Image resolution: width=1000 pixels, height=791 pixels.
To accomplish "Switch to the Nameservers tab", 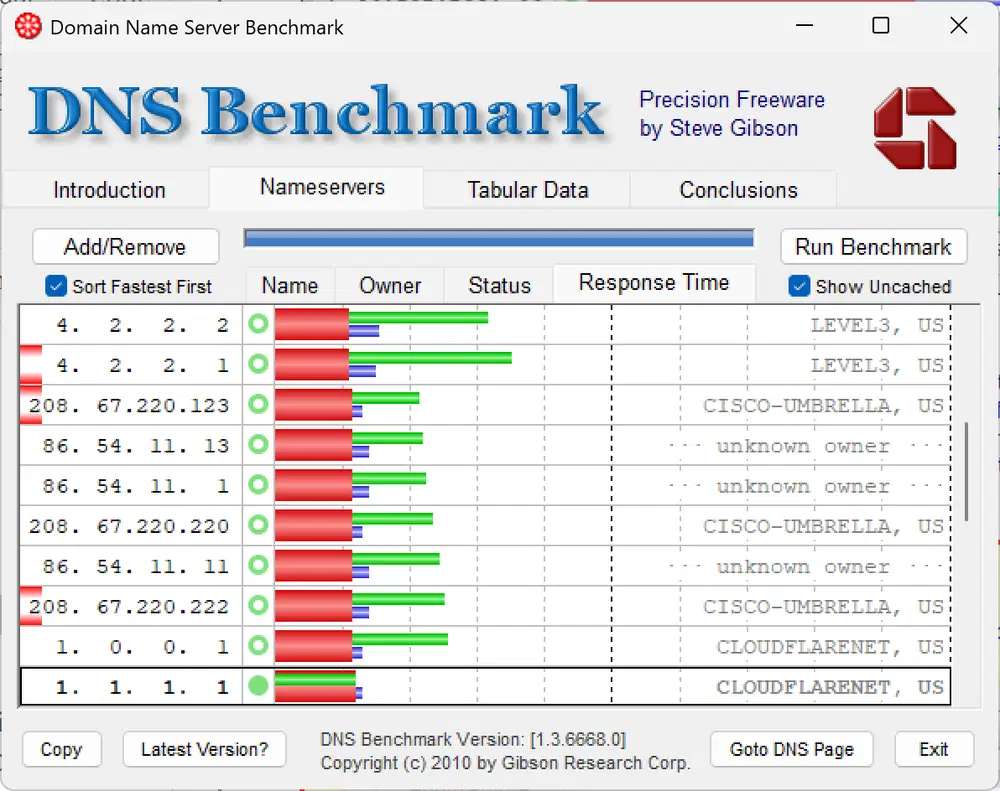I will pos(322,187).
